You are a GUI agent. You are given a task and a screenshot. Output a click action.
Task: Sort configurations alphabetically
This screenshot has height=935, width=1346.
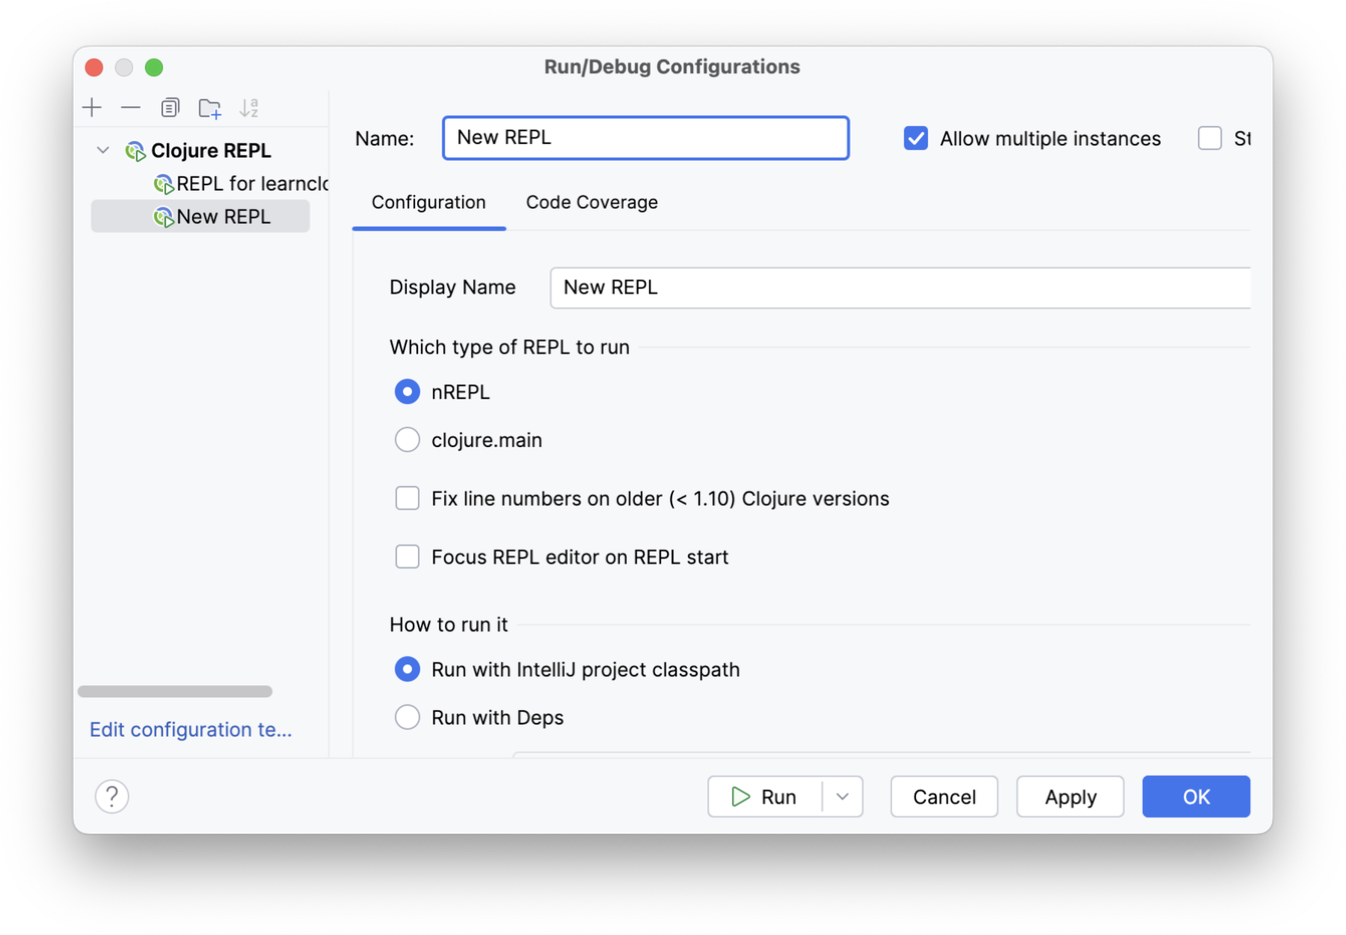coord(249,107)
